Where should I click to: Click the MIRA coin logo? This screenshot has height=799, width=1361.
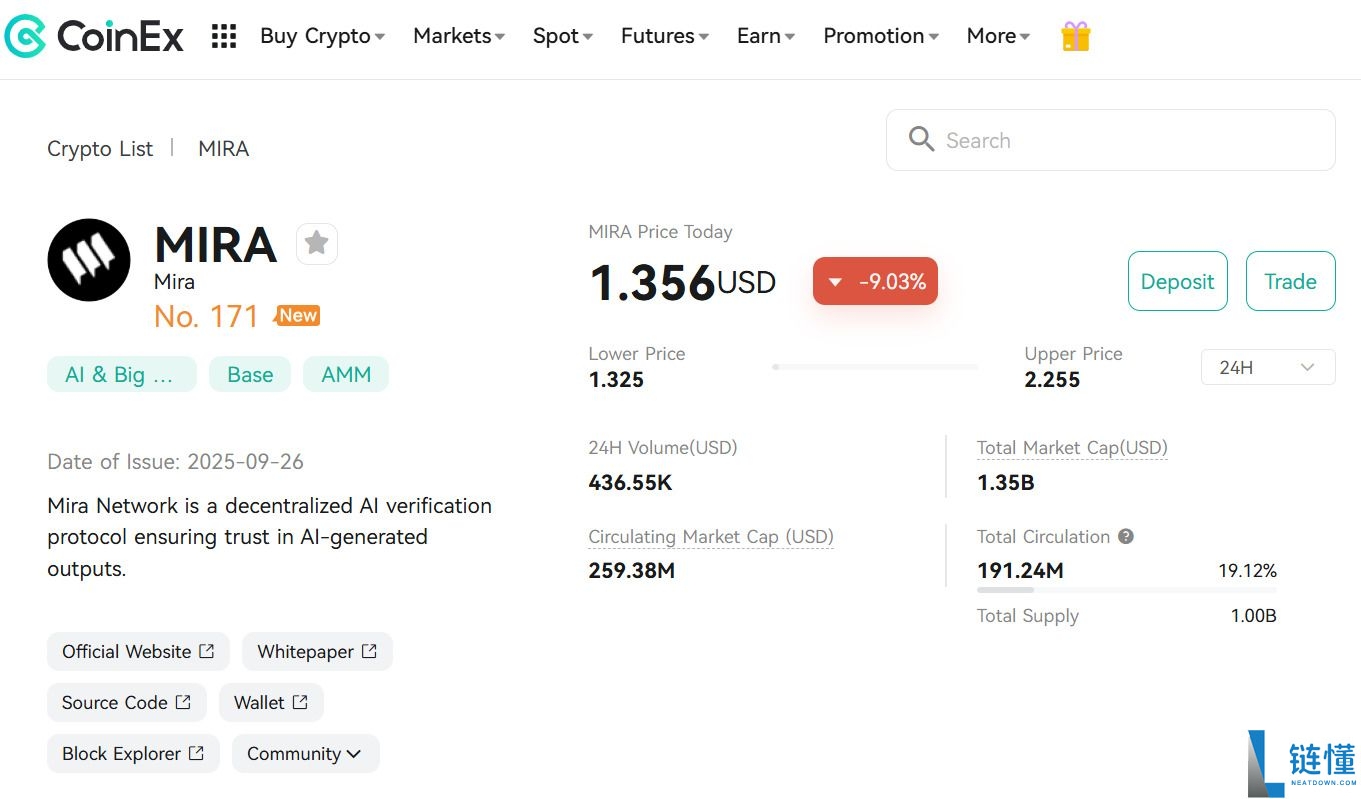coord(89,260)
